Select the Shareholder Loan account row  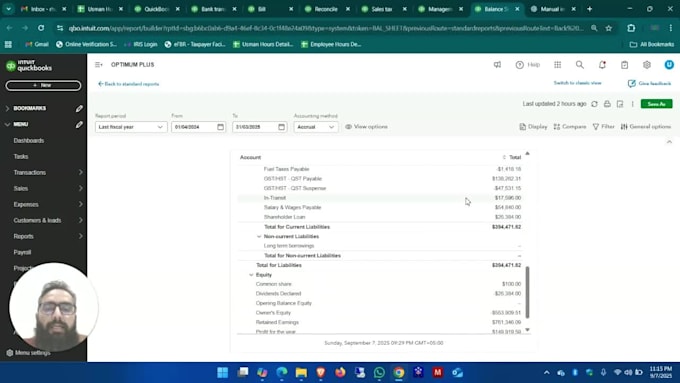tap(379, 217)
